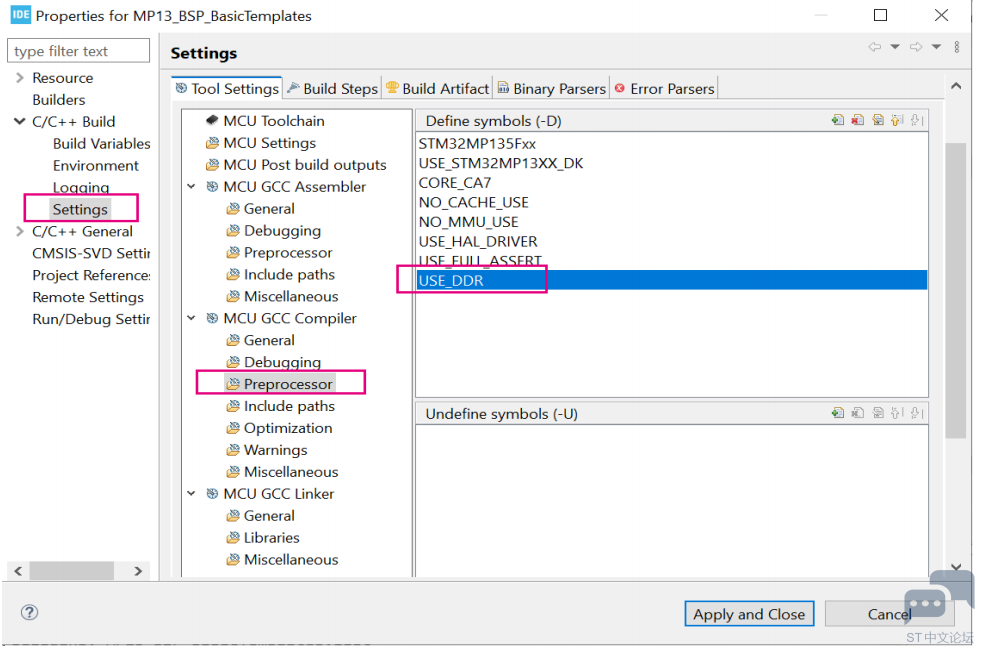Select NO_CACHE_USE define symbol
Screen dimensions: 983x653
point(474,202)
